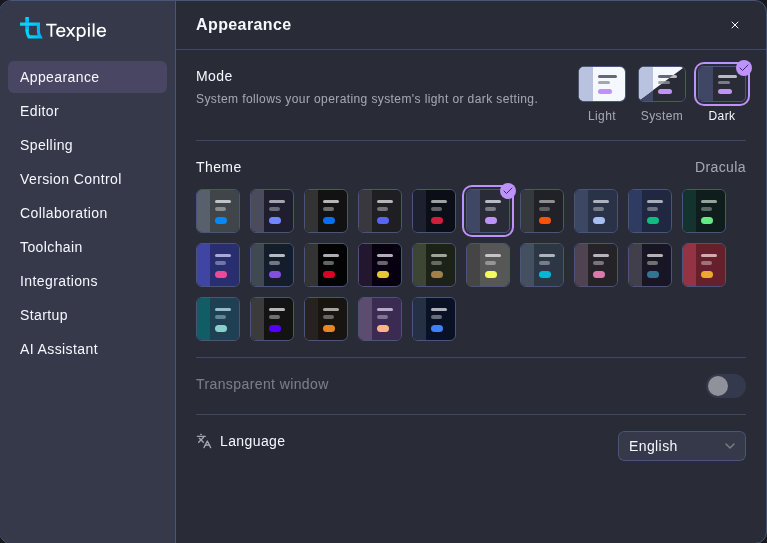Image resolution: width=767 pixels, height=543 pixels.
Task: Pick the slate blue theme with pale blue accent
Action: 596,211
